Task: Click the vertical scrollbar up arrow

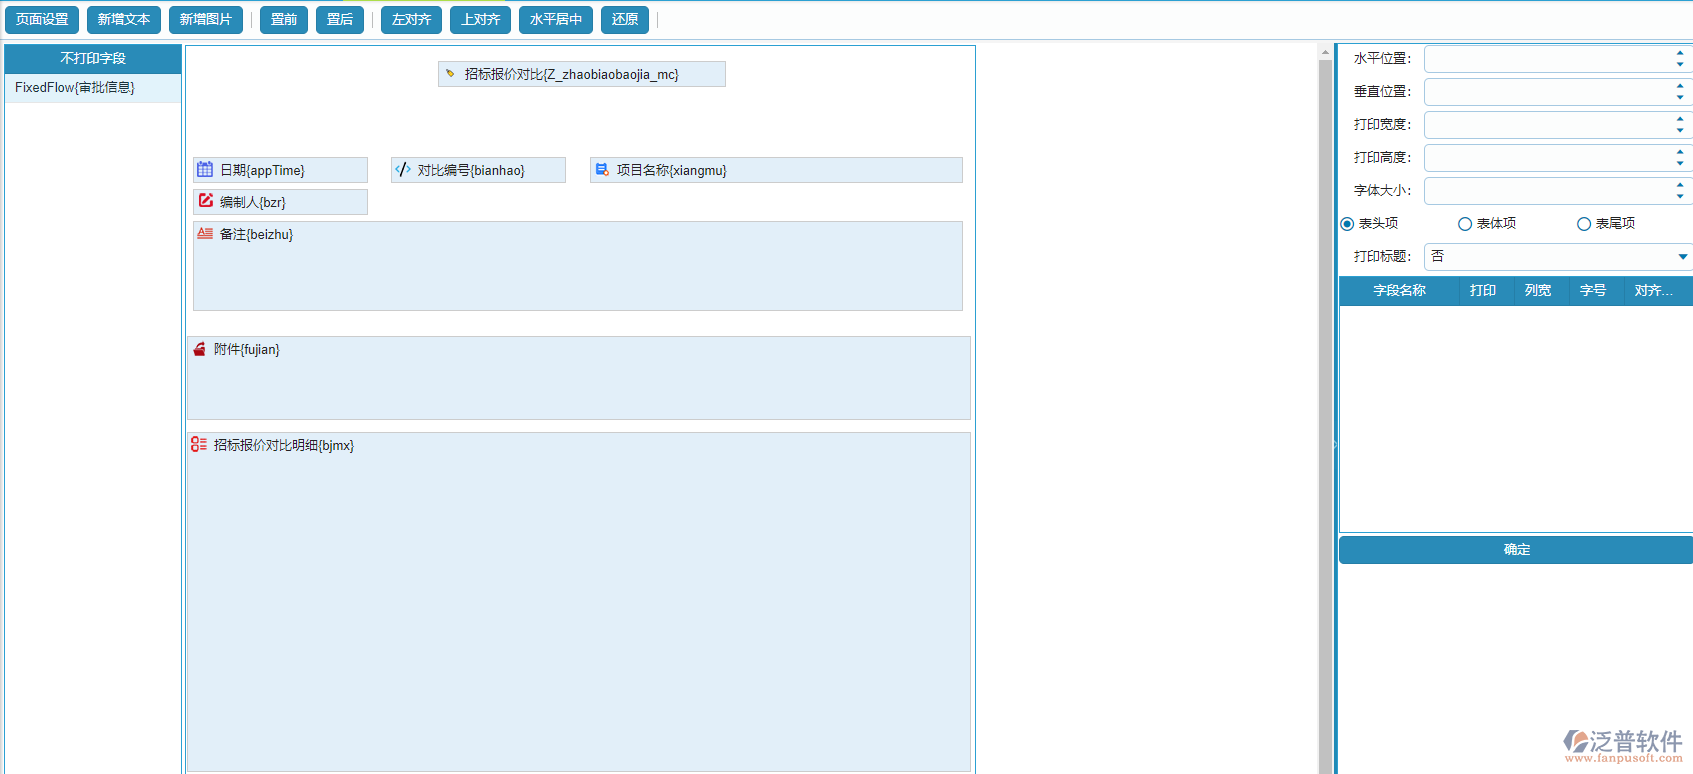Action: click(x=1325, y=52)
